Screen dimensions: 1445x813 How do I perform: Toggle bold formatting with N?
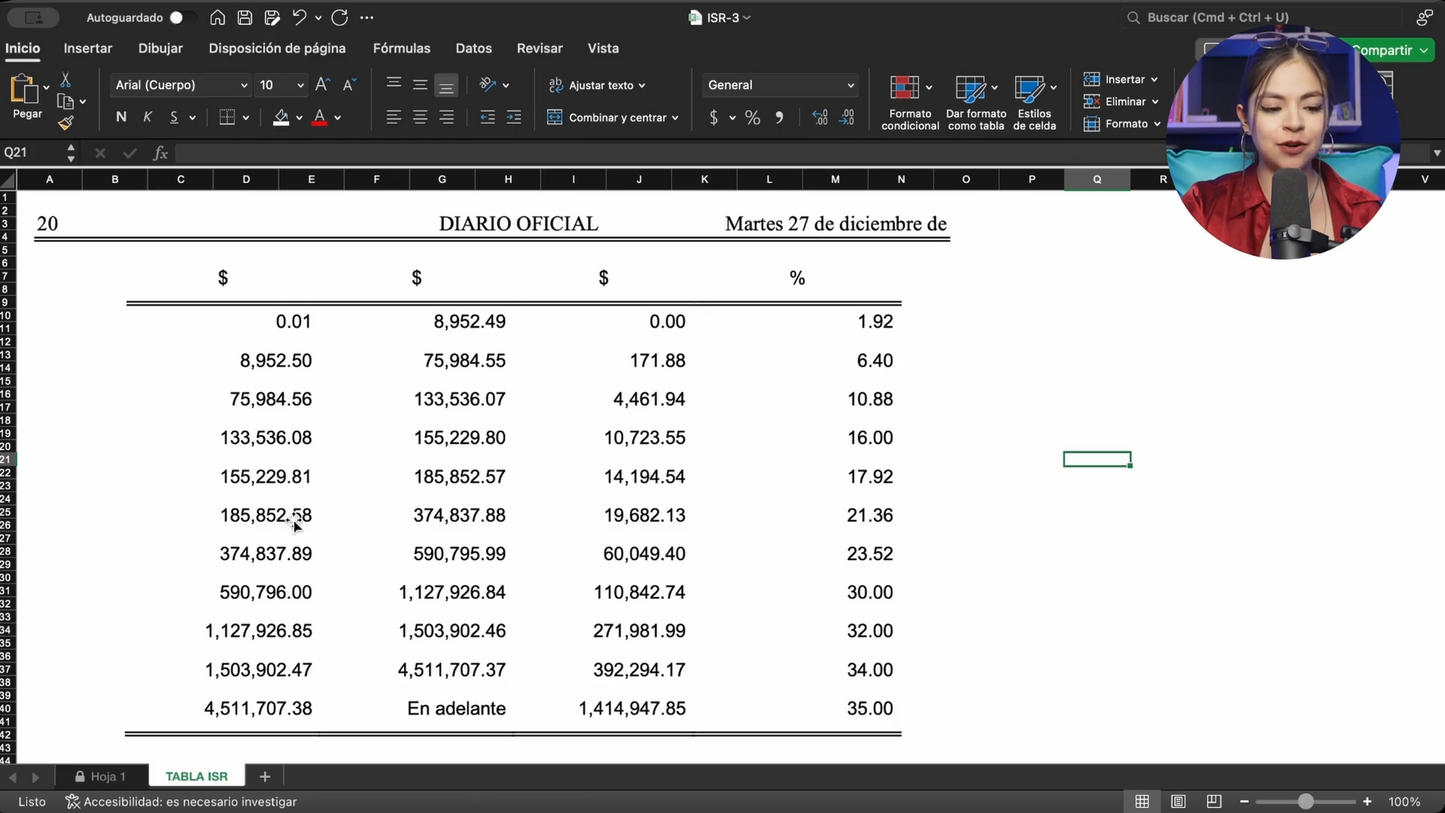tap(120, 117)
